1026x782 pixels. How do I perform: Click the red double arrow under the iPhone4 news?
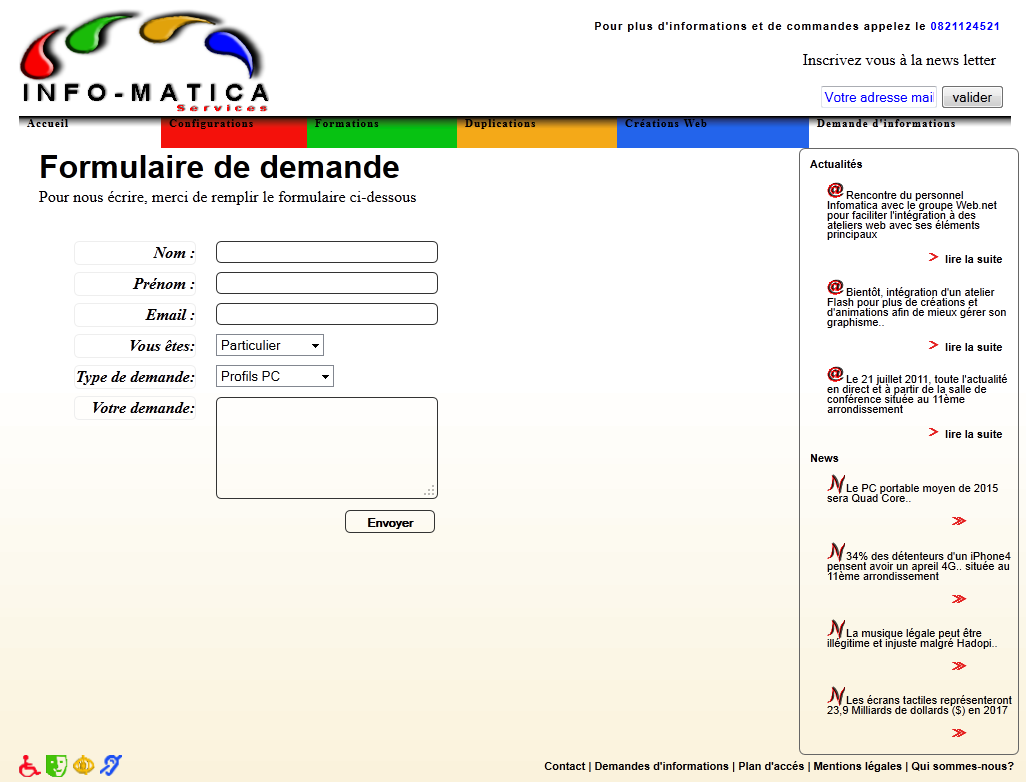coord(959,599)
